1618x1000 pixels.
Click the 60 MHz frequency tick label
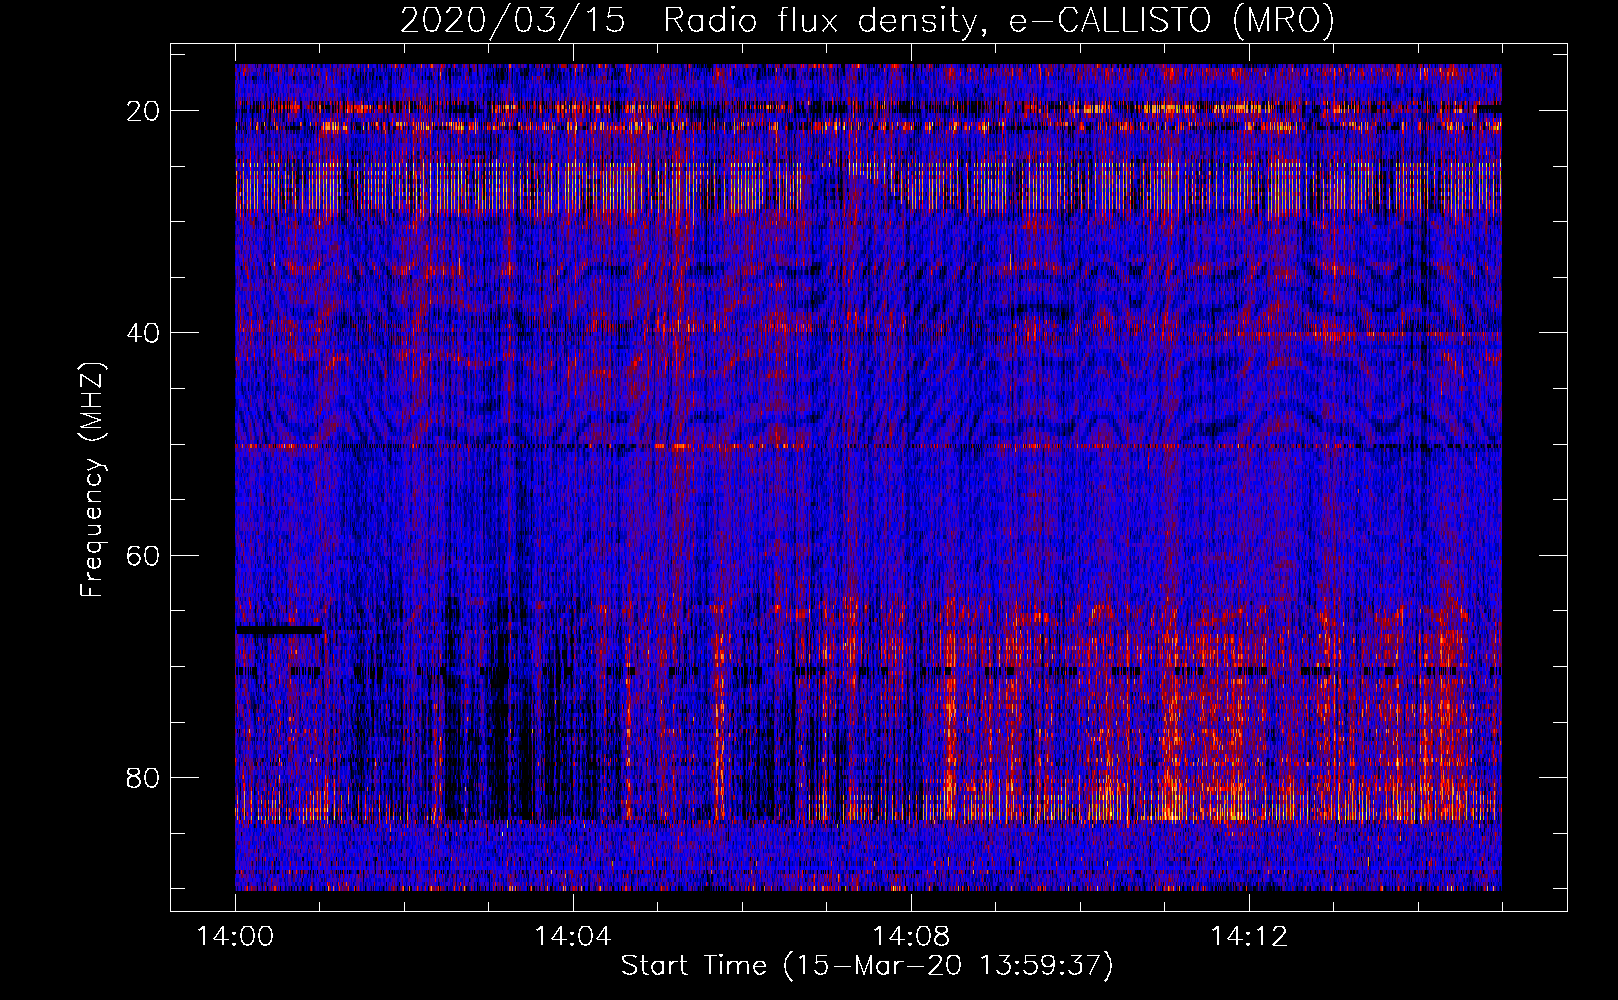pos(144,555)
